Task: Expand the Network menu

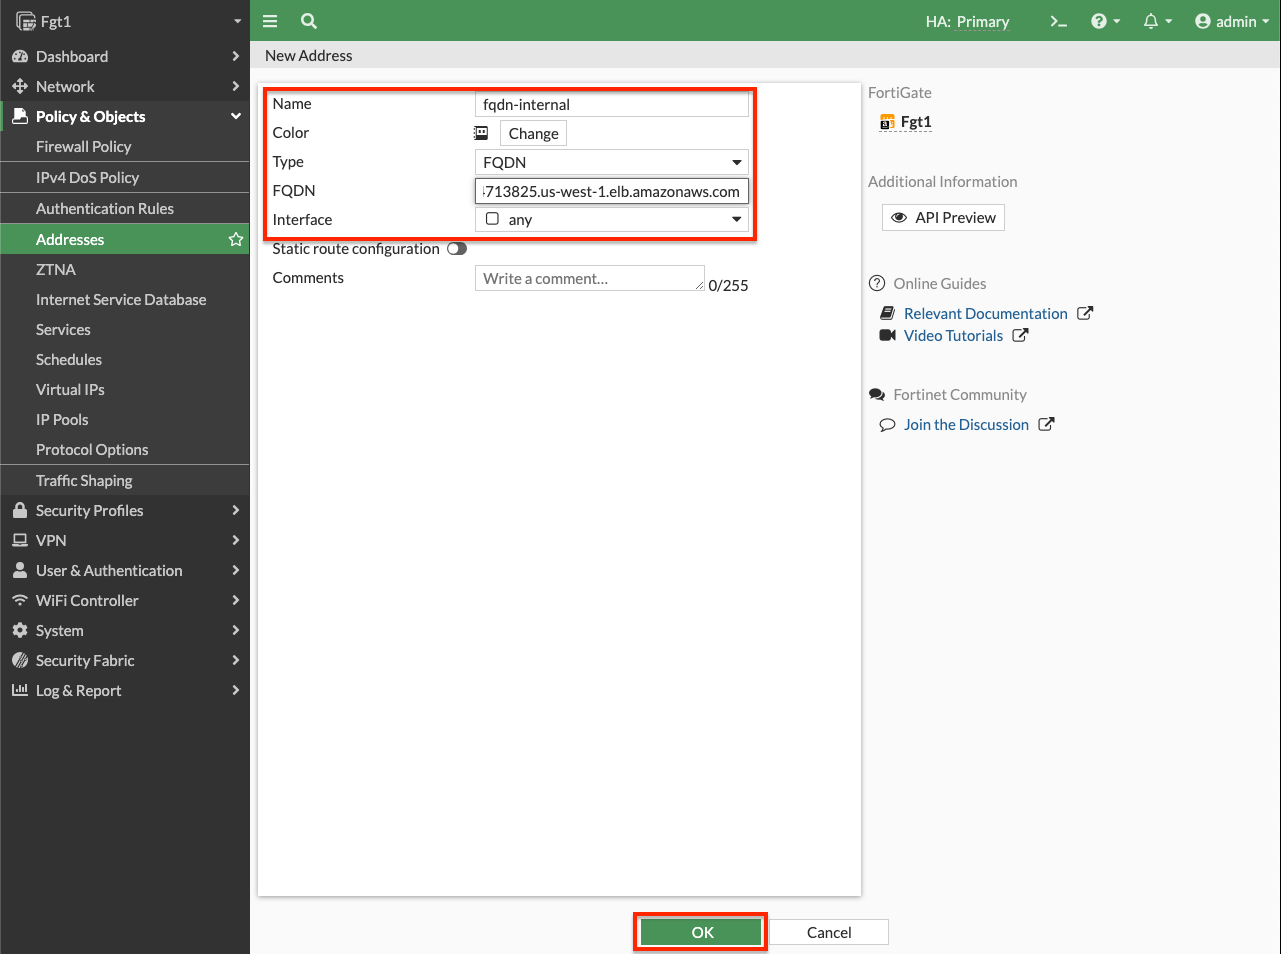Action: [125, 86]
